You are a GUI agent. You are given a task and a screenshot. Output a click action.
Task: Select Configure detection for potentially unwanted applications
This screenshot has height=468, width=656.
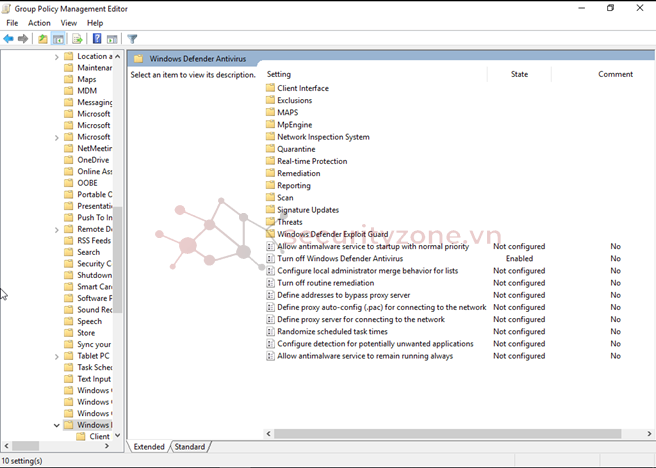[375, 343]
